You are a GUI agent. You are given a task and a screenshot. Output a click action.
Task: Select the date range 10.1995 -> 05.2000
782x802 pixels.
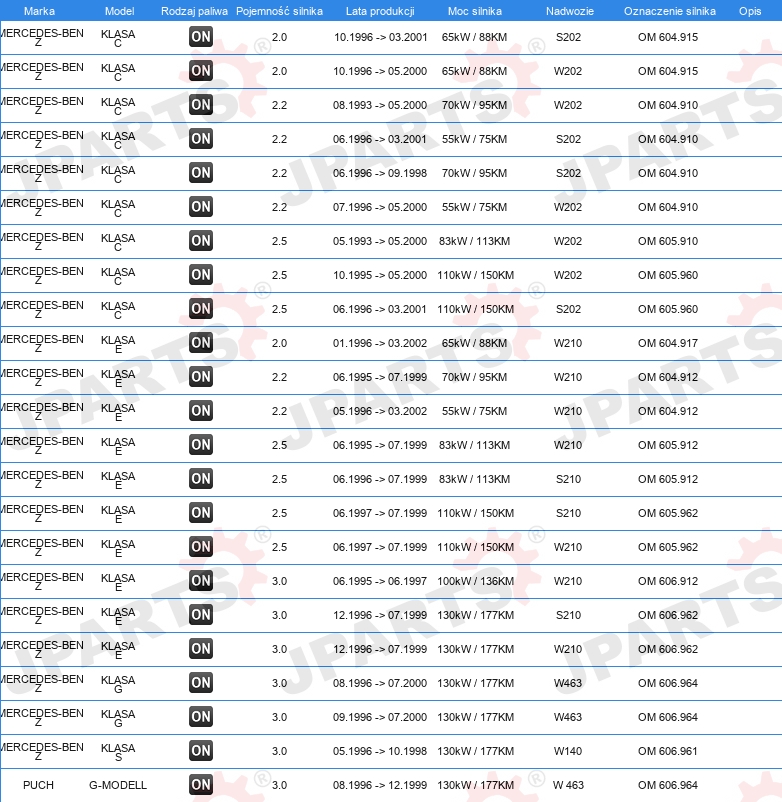click(x=380, y=275)
